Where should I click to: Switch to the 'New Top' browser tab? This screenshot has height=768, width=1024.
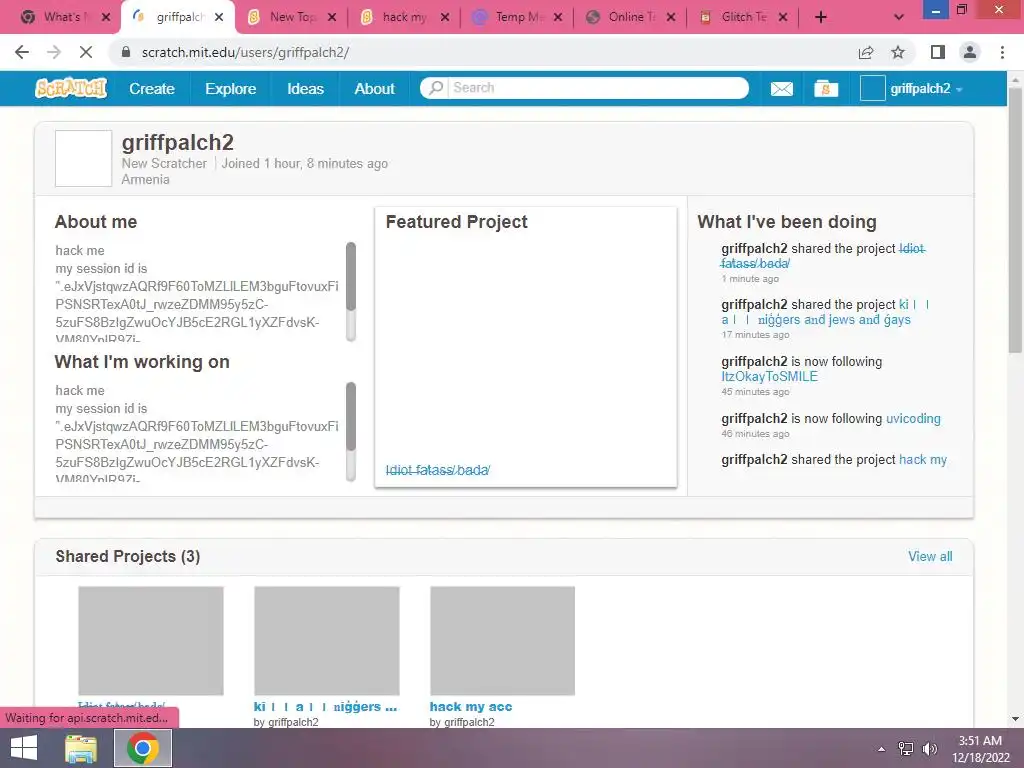click(x=291, y=17)
